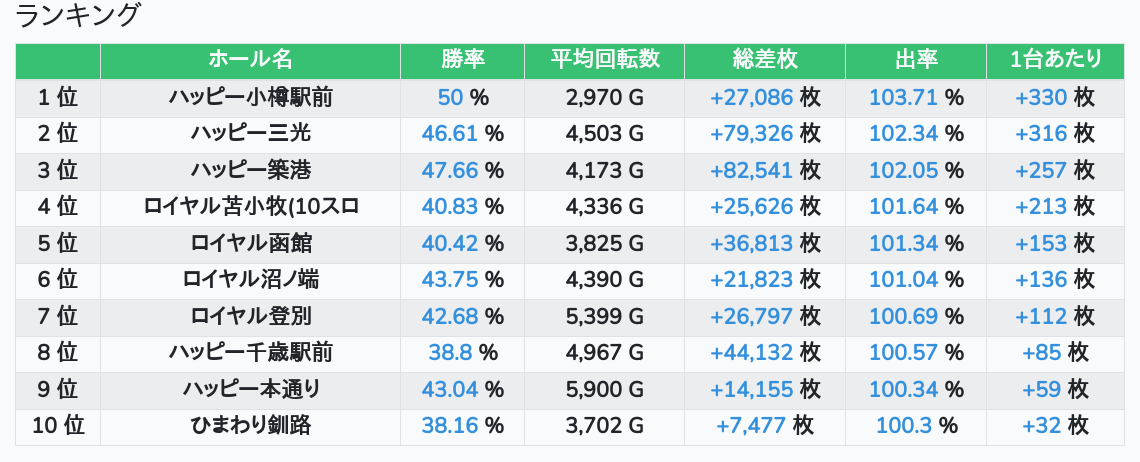1140x462 pixels.
Task: Open the ハッピー千歳駅前 hall entry
Action: tap(250, 352)
